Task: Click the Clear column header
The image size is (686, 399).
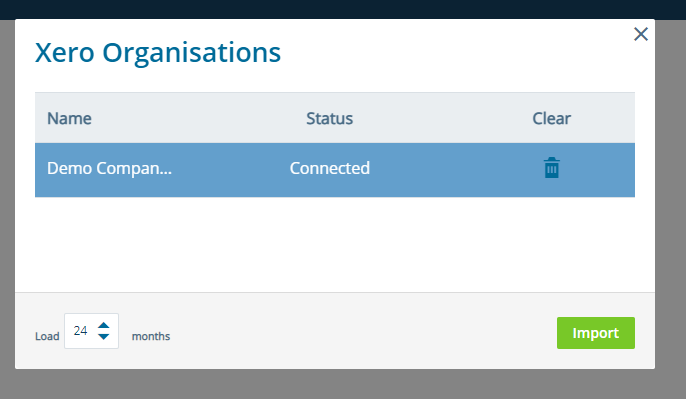Action: coord(551,119)
